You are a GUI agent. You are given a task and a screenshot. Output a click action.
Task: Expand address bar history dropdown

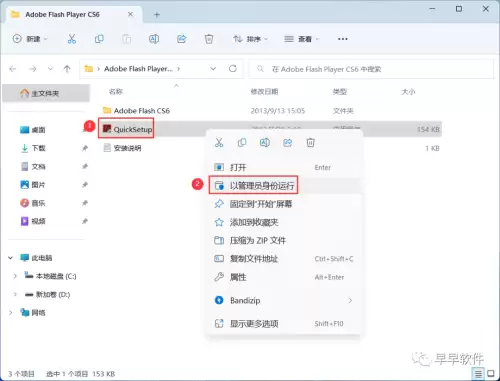coord(213,69)
